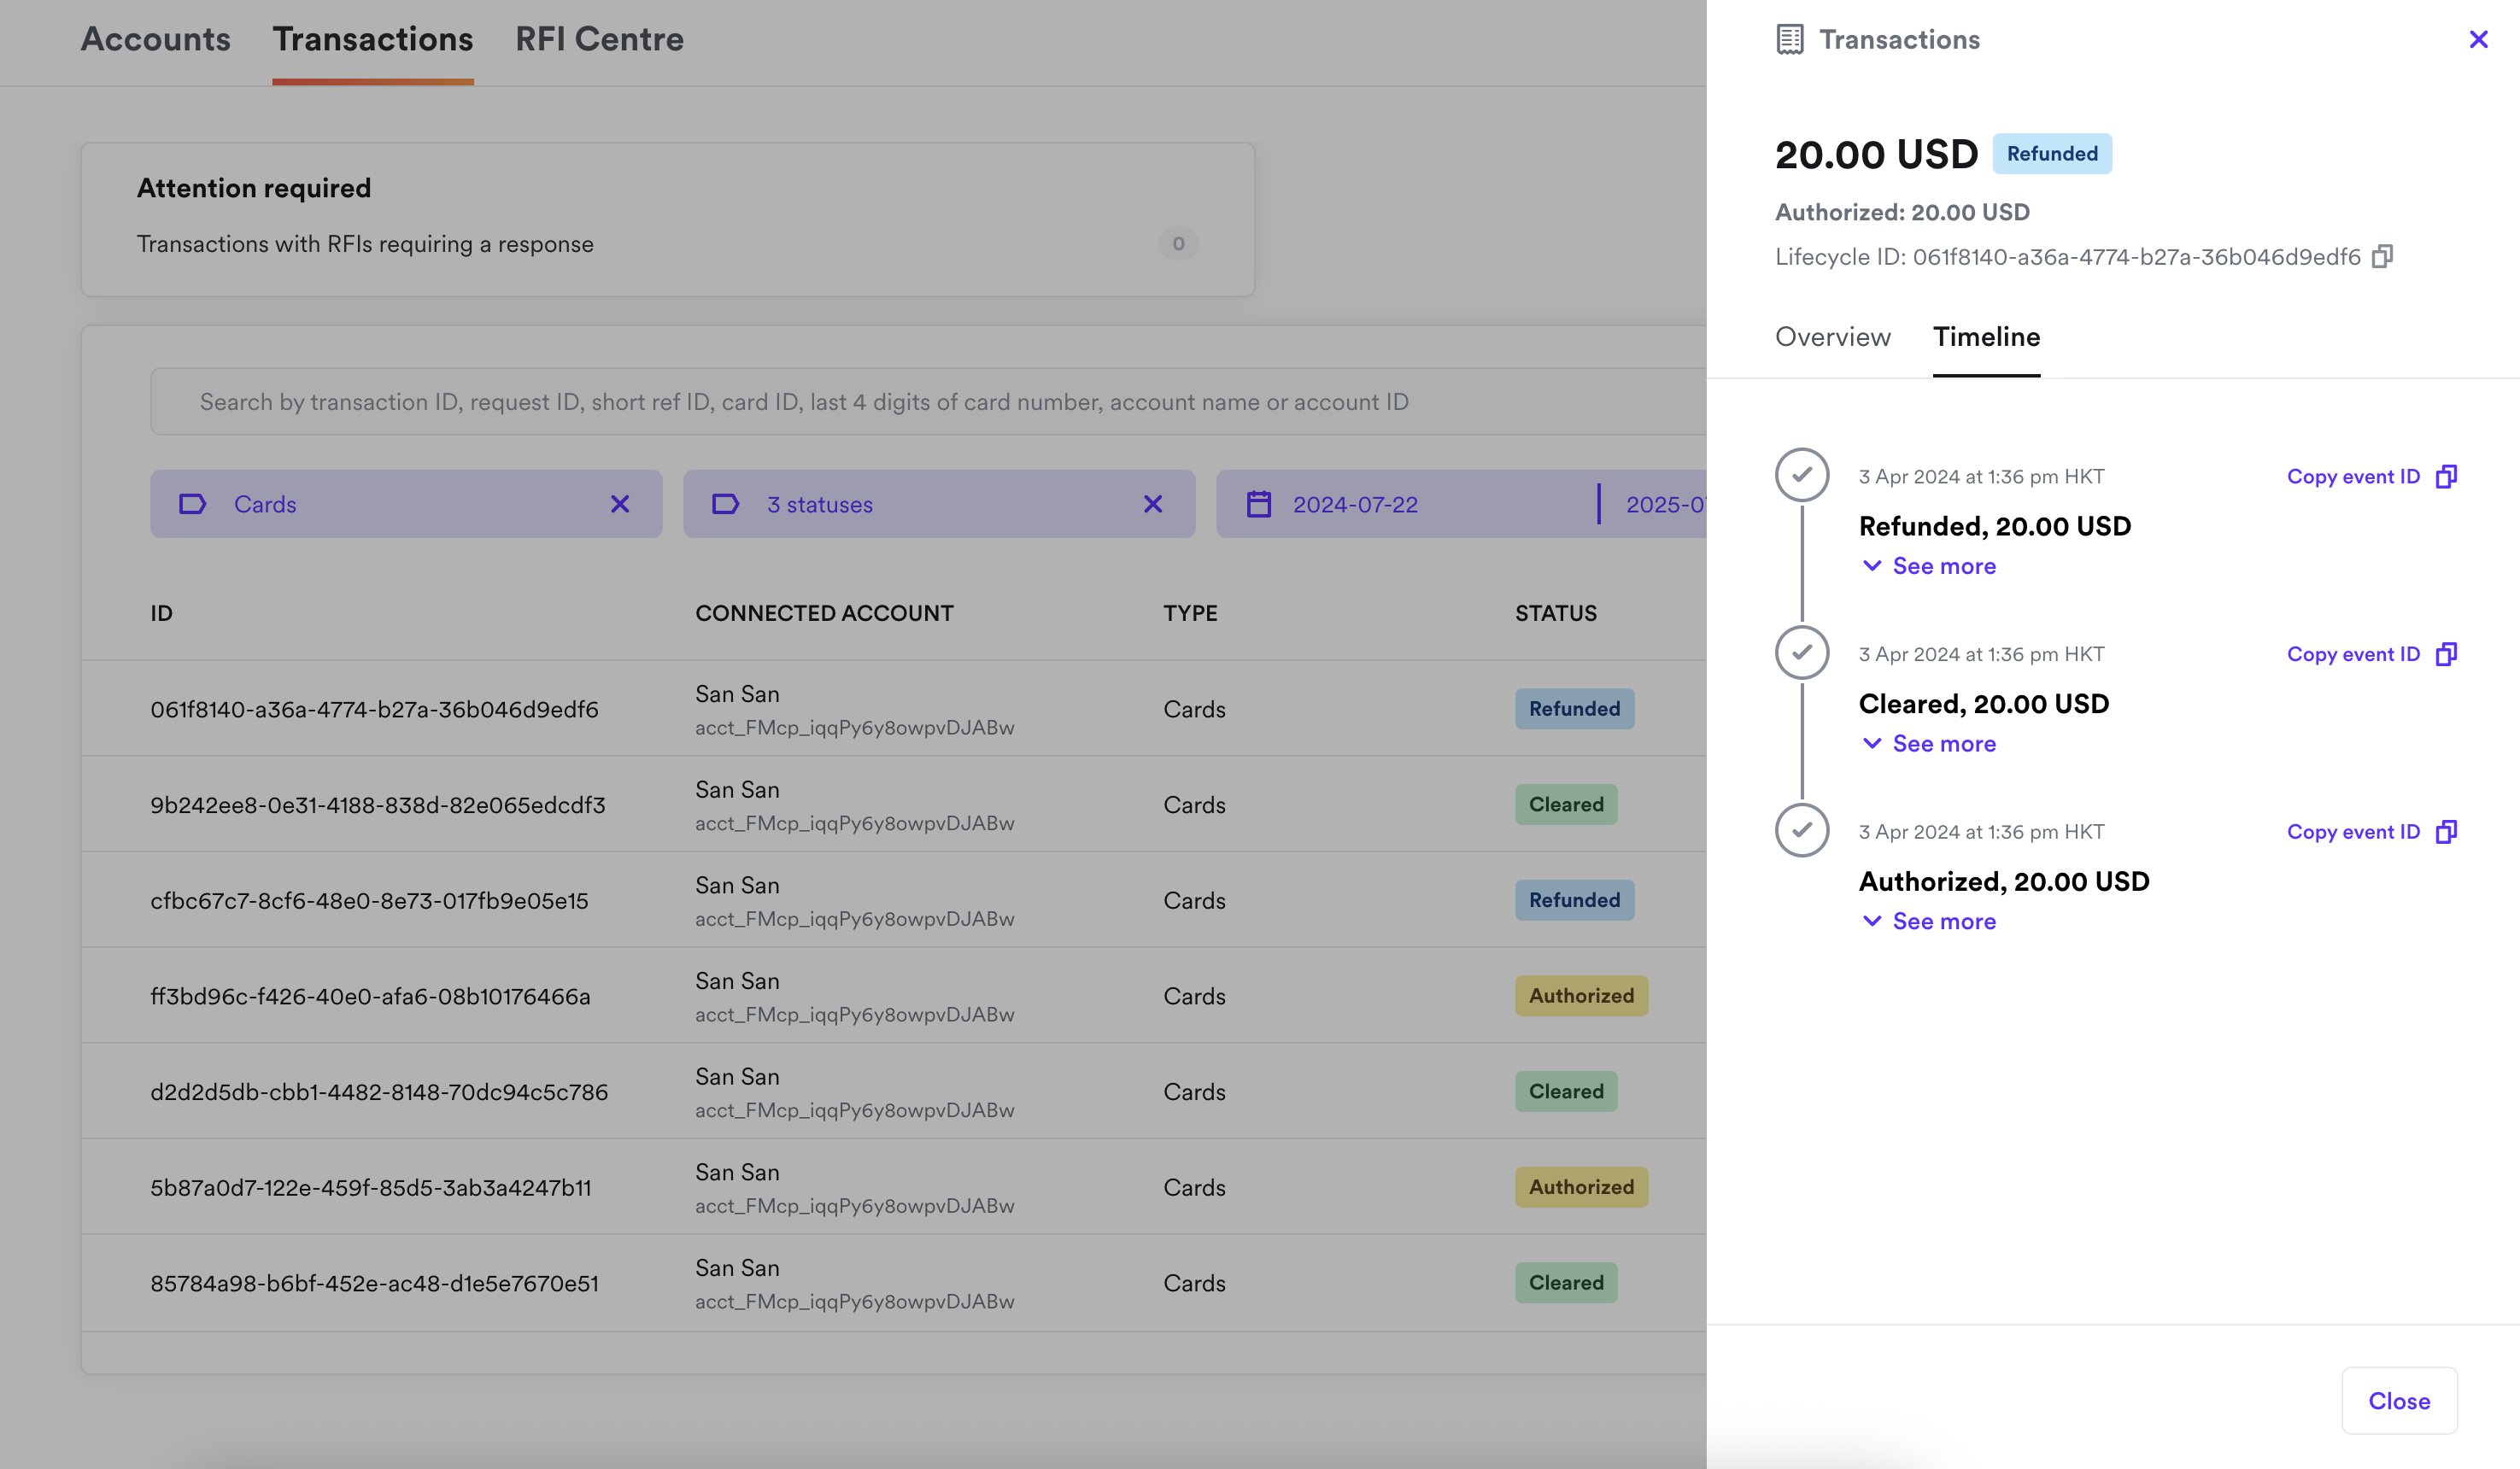This screenshot has height=1469, width=2520.
Task: Copy event ID icon for the Cleared event
Action: point(2446,655)
